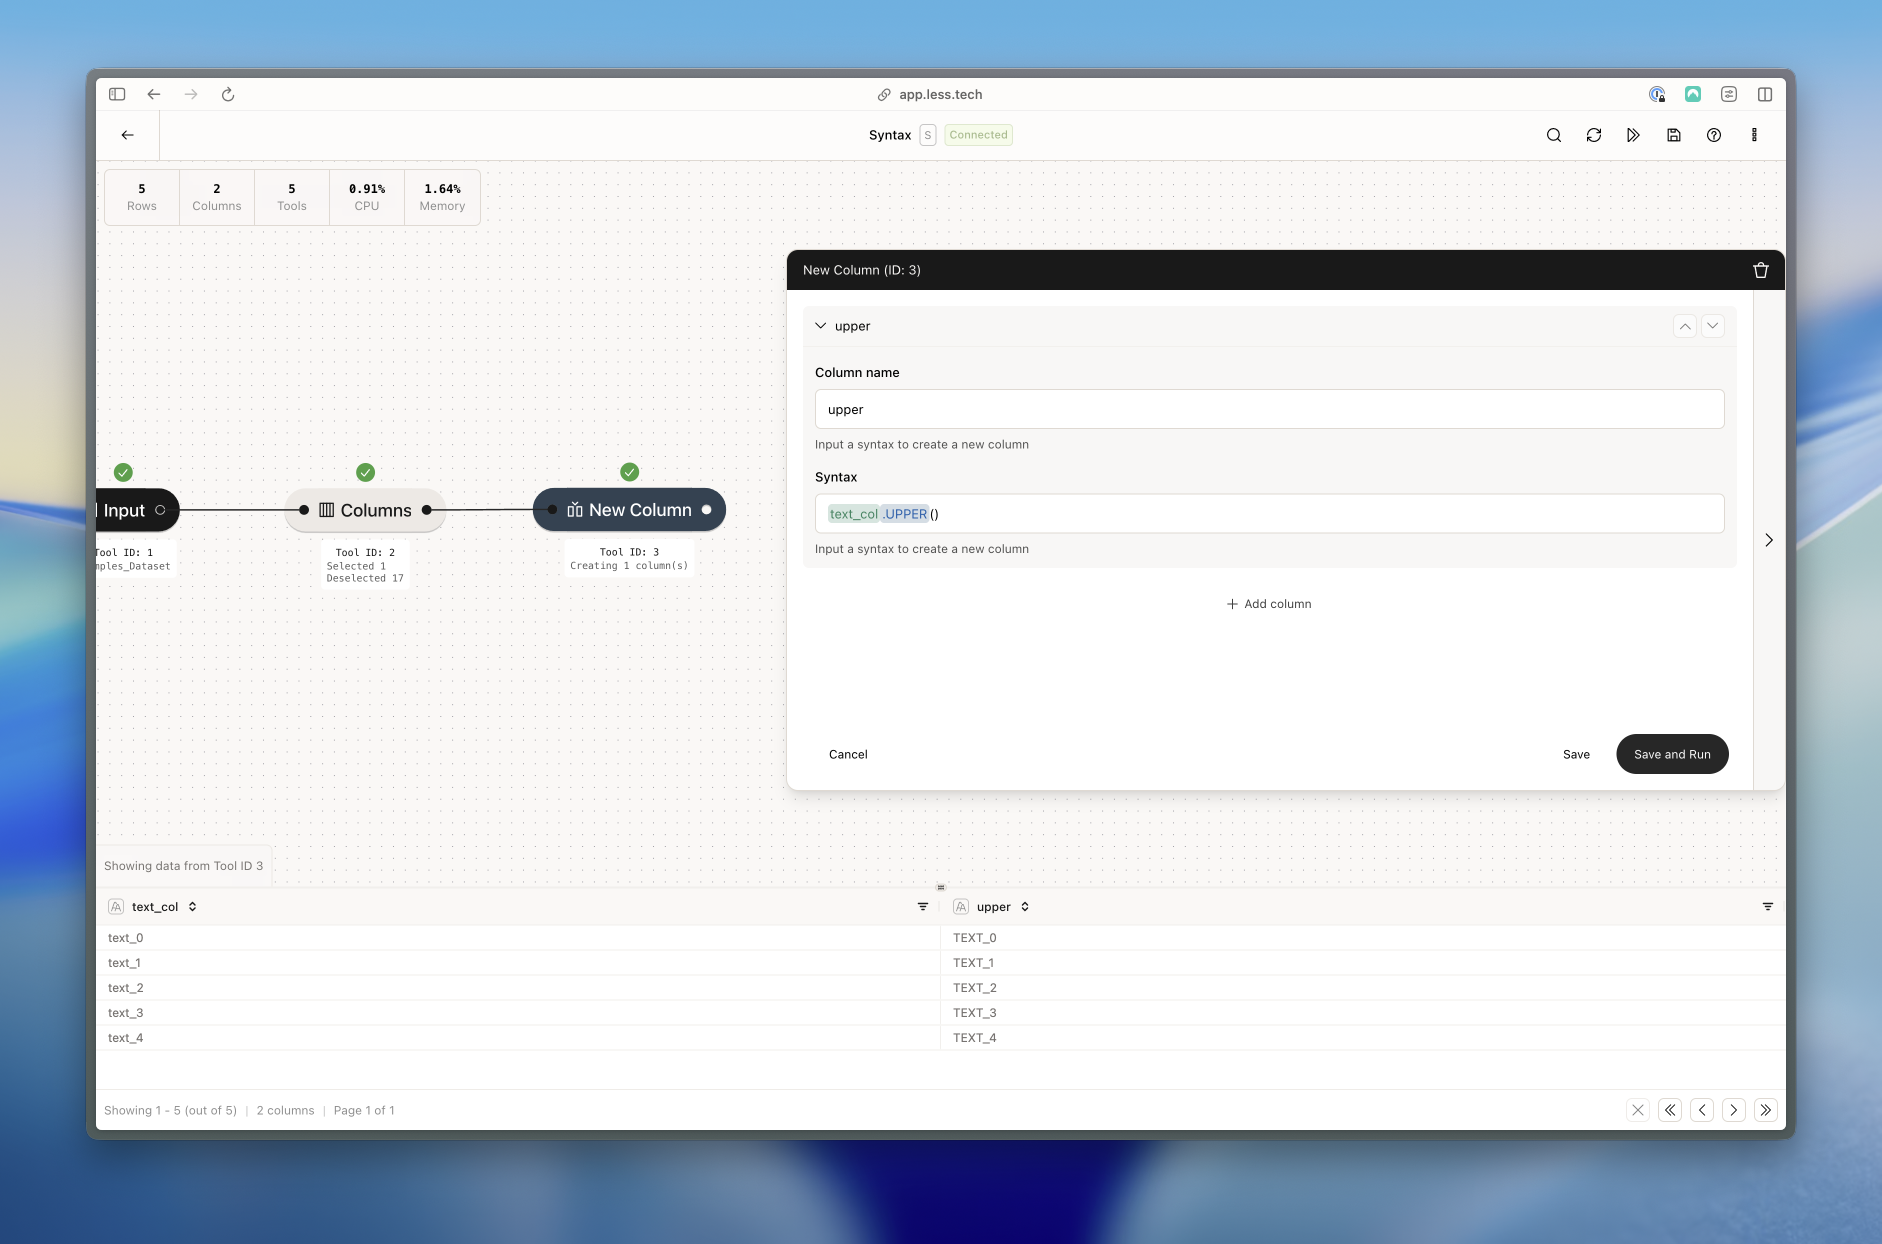Viewport: 1882px width, 1244px height.
Task: Click the app.less.tech address bar
Action: (x=930, y=94)
